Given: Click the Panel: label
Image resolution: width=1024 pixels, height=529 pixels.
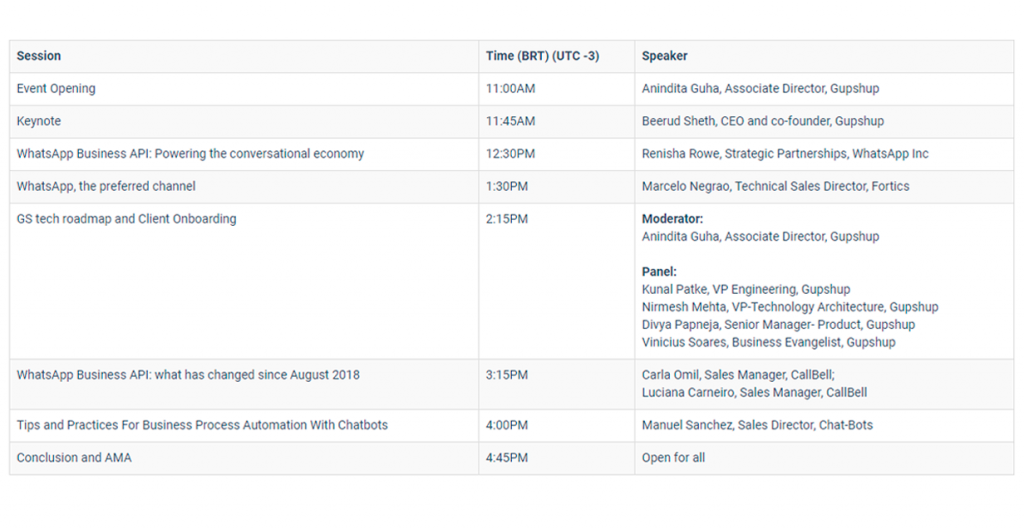Looking at the screenshot, I should (x=659, y=272).
